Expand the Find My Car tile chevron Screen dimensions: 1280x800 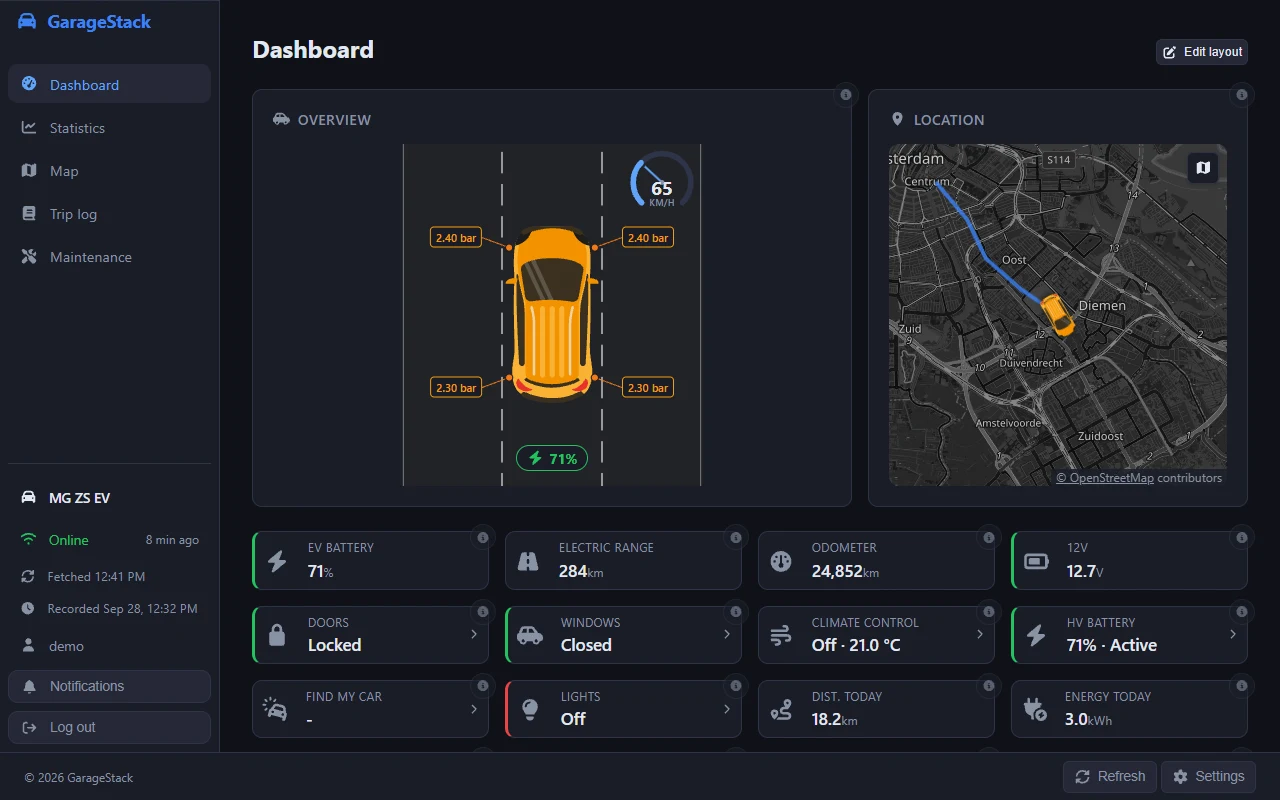point(474,708)
